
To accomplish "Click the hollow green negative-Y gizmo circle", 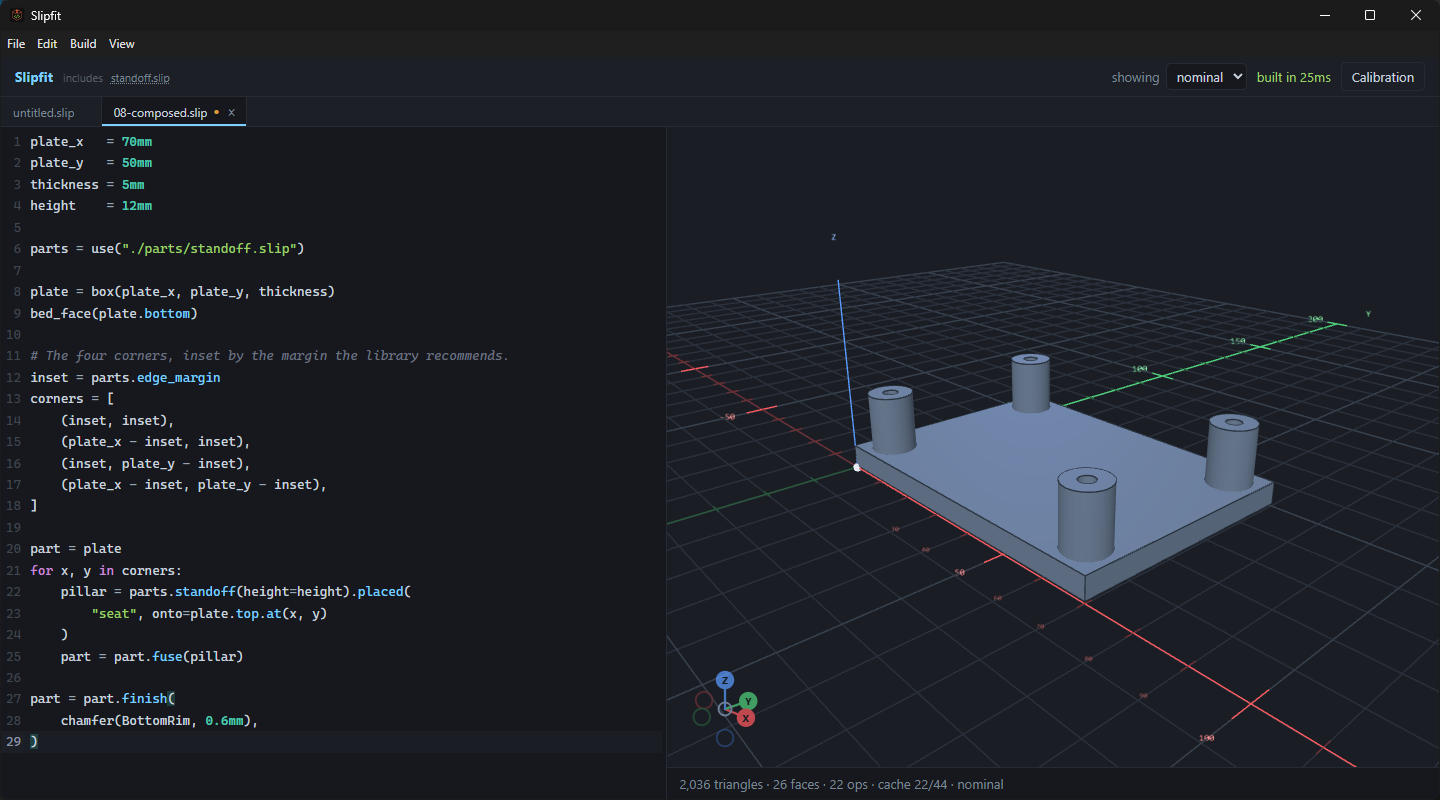I will (702, 717).
